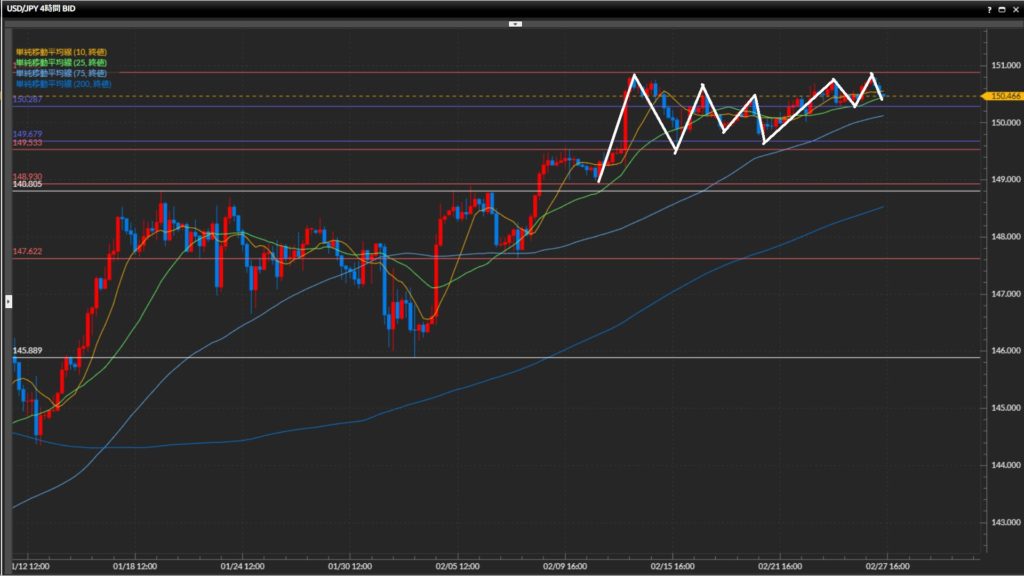Close the USD/JPY chart window
The width and height of the screenshot is (1024, 576).
1014,8
